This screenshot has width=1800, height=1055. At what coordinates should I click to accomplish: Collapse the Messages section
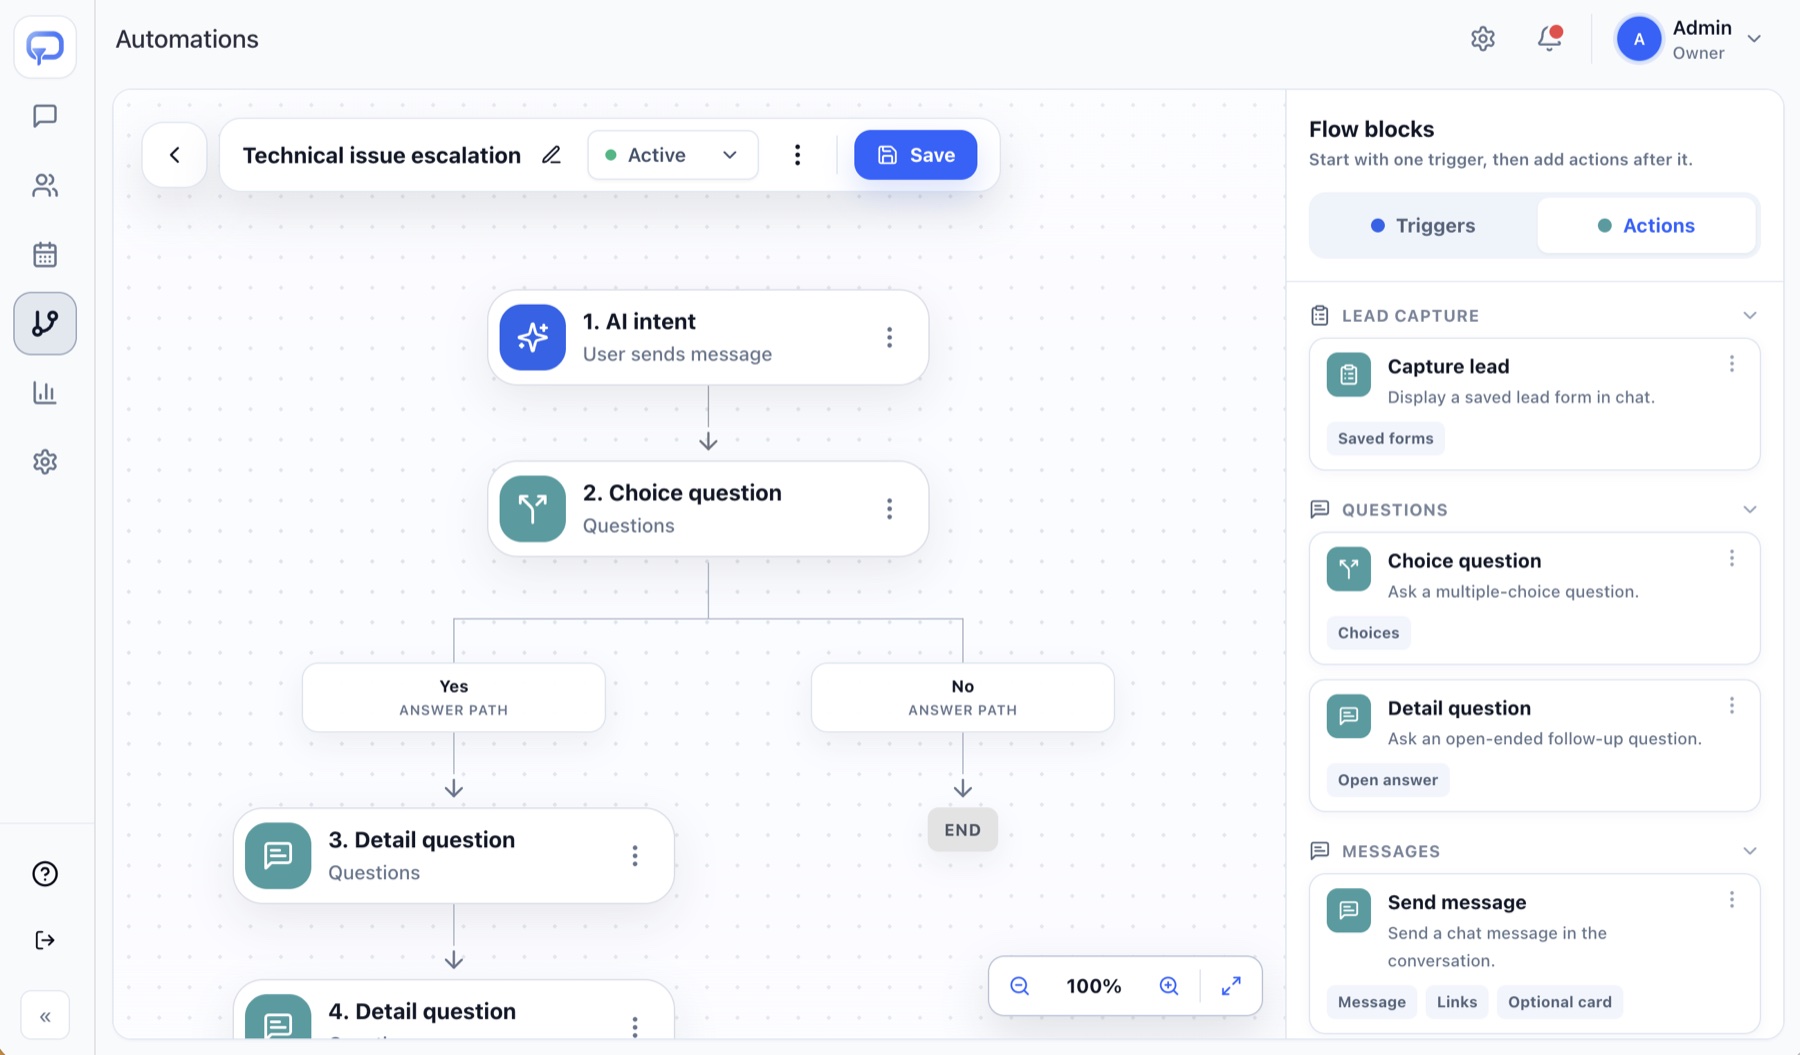pyautogui.click(x=1750, y=852)
